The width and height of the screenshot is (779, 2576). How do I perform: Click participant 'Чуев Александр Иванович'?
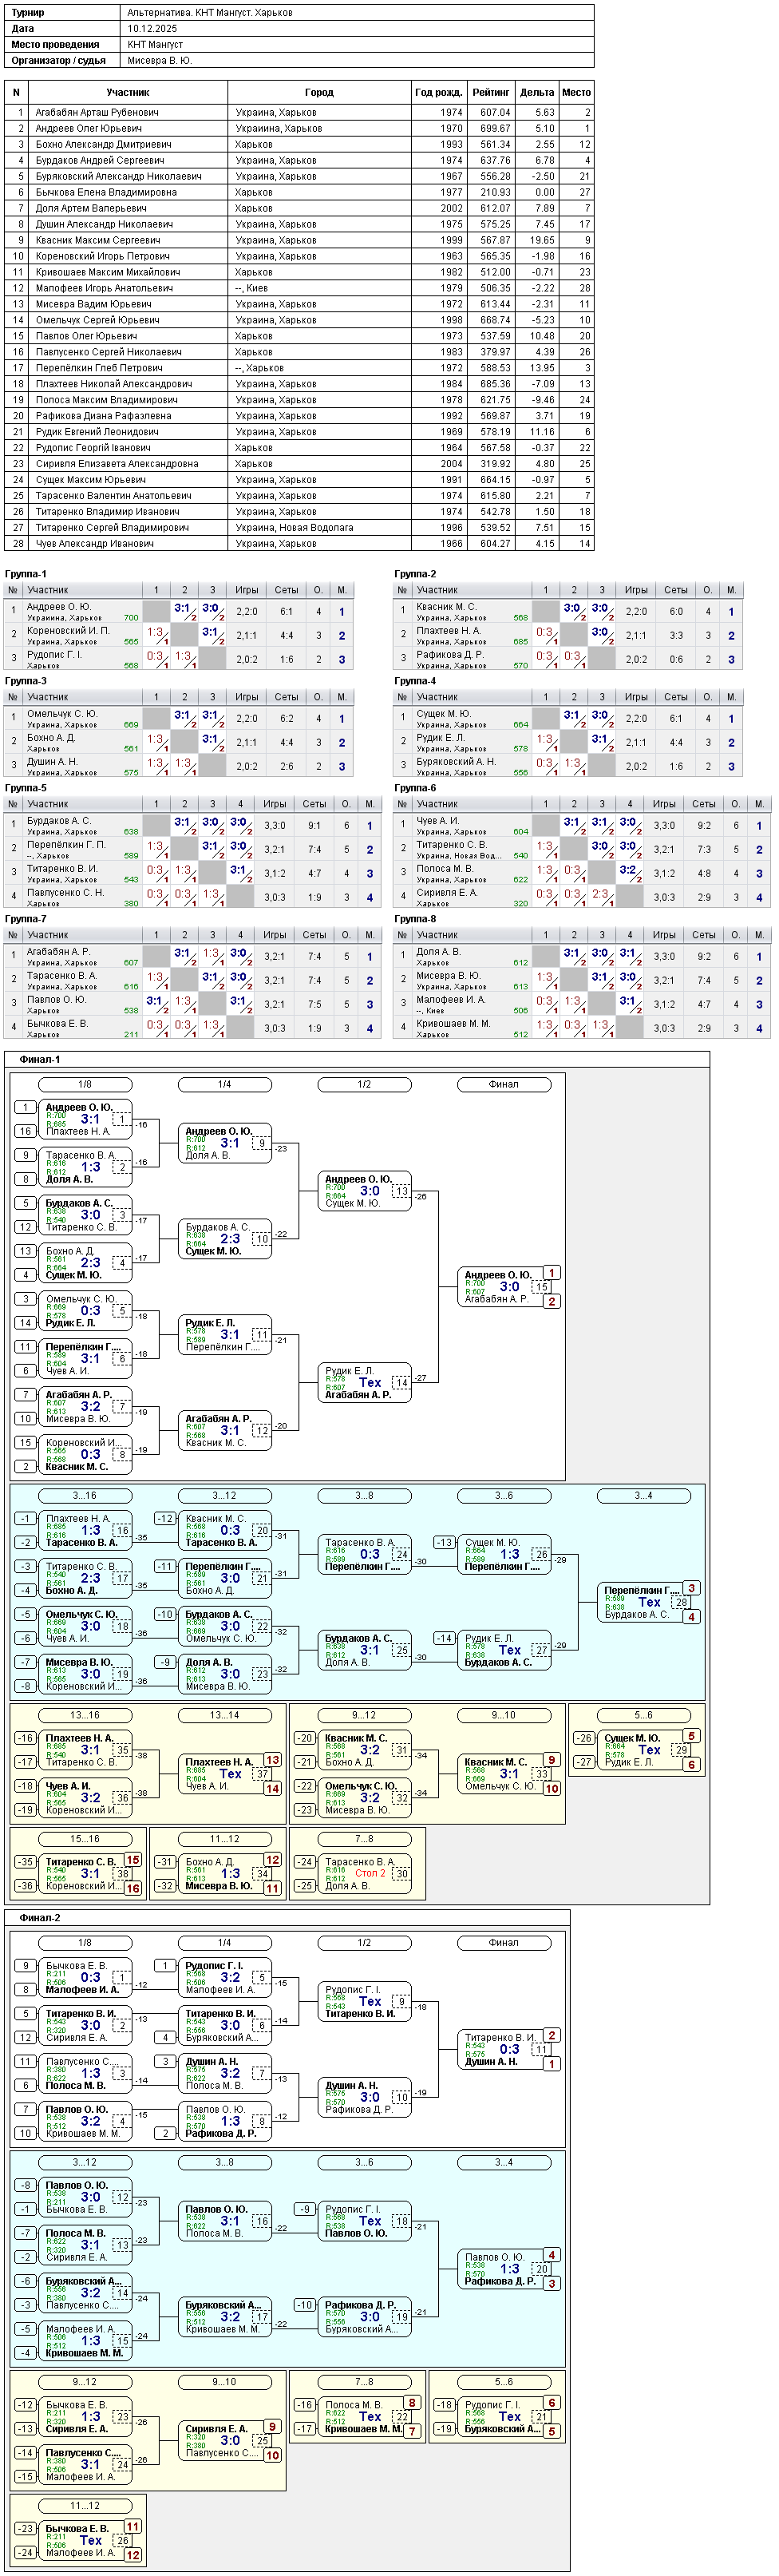[94, 545]
